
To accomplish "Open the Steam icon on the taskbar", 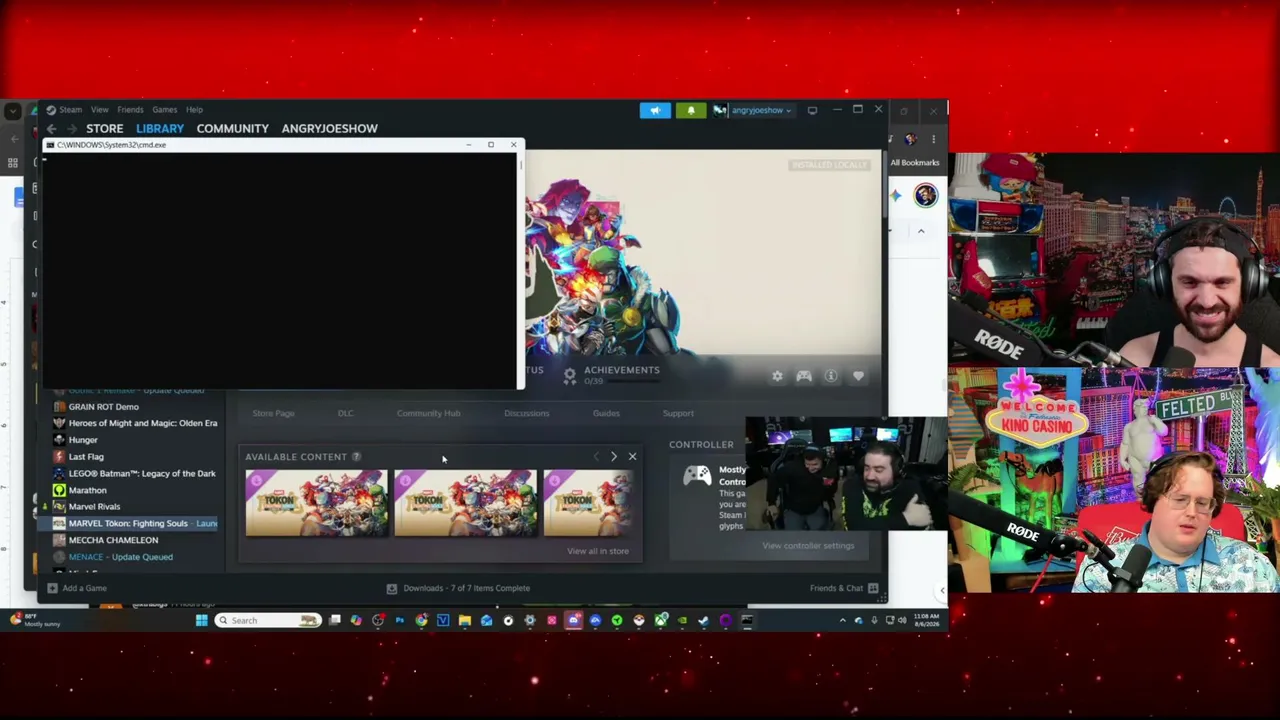I will 704,620.
